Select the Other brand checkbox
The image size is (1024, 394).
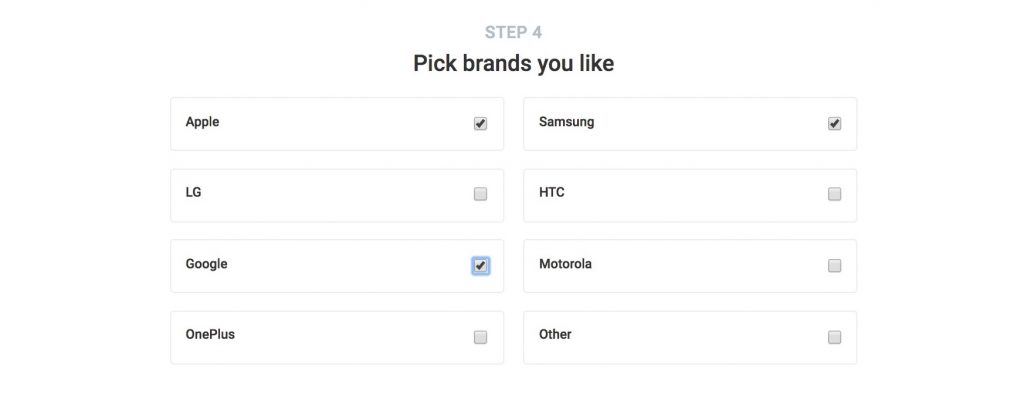(834, 337)
